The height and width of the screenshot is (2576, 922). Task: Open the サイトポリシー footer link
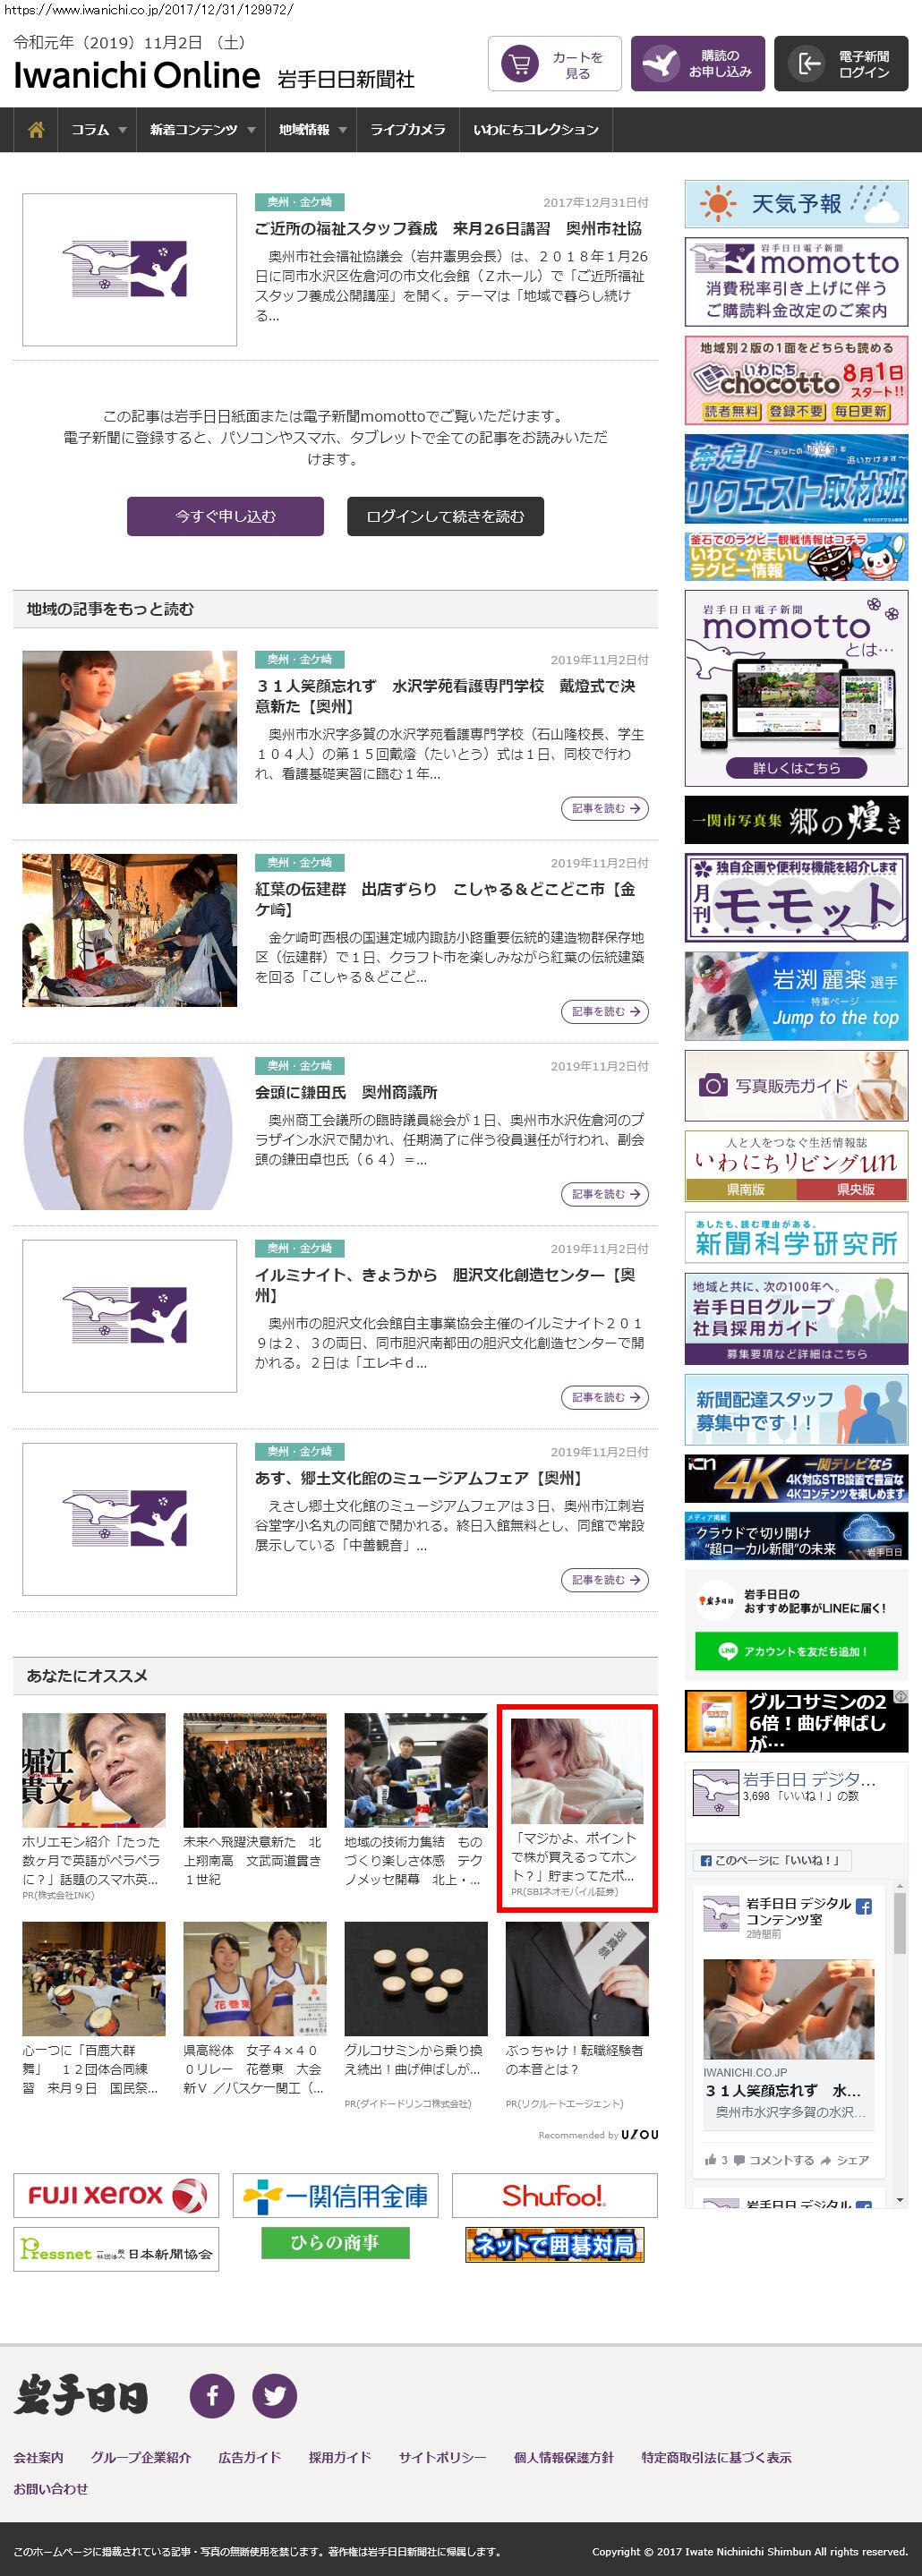pos(442,2457)
